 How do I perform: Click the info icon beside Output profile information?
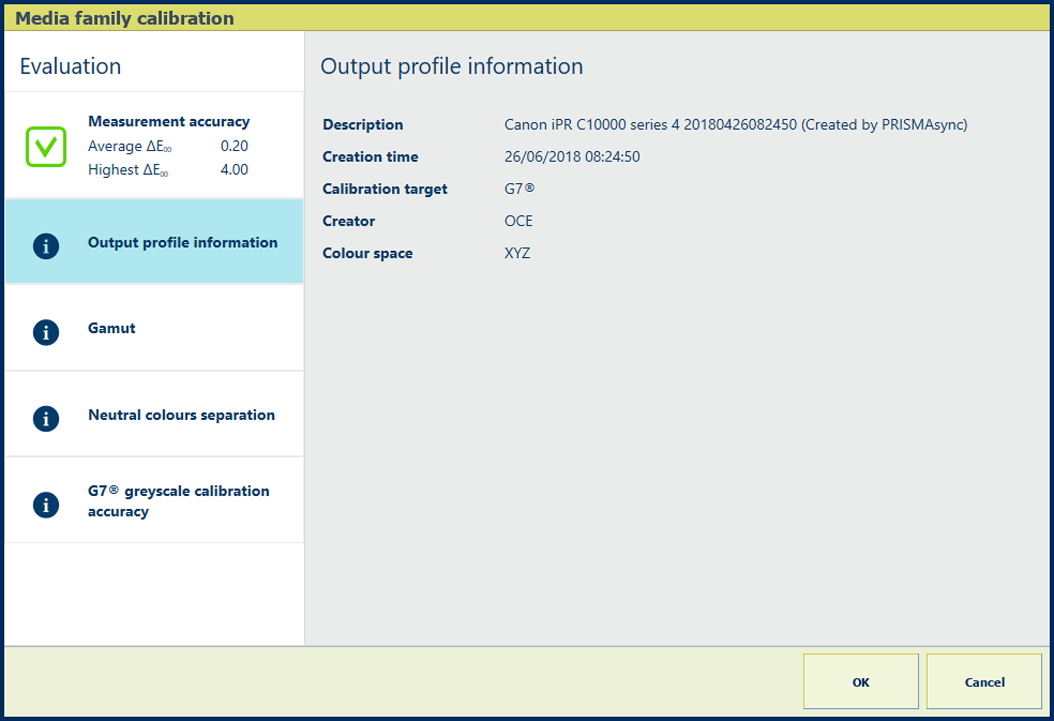coord(46,246)
